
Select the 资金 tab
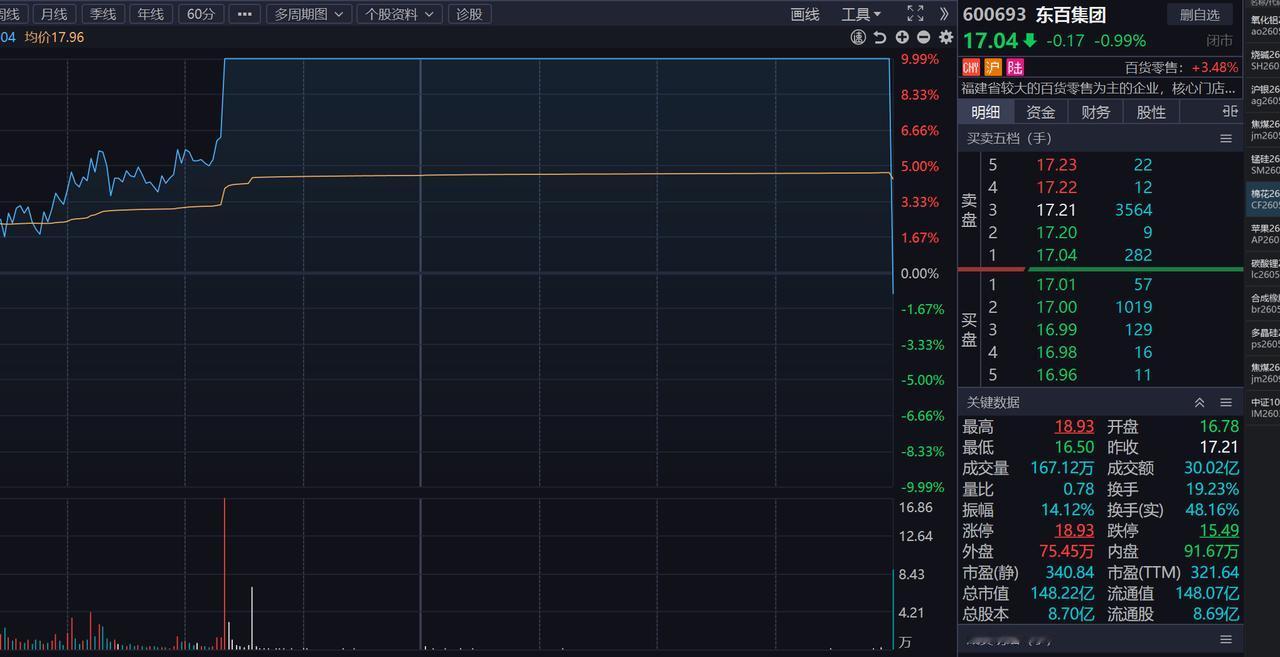pyautogui.click(x=1040, y=112)
